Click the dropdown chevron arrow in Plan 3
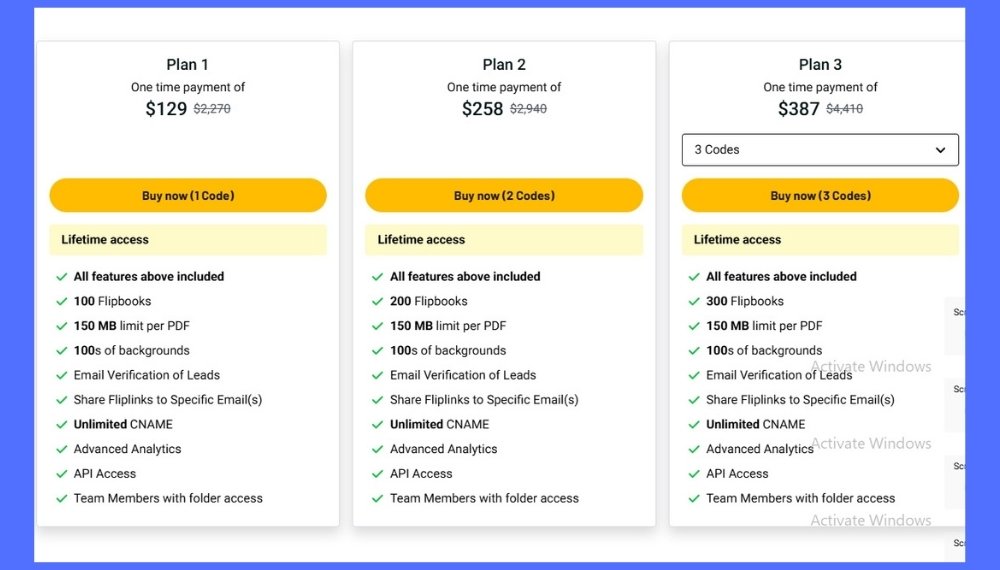 coord(940,150)
